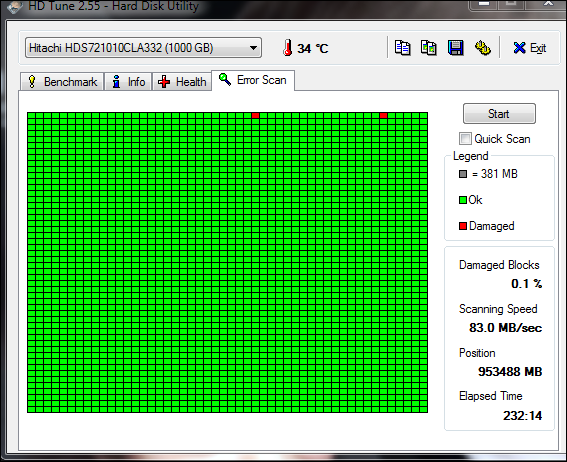Click the red cross Health tab icon
This screenshot has height=462, width=567.
pos(164,82)
